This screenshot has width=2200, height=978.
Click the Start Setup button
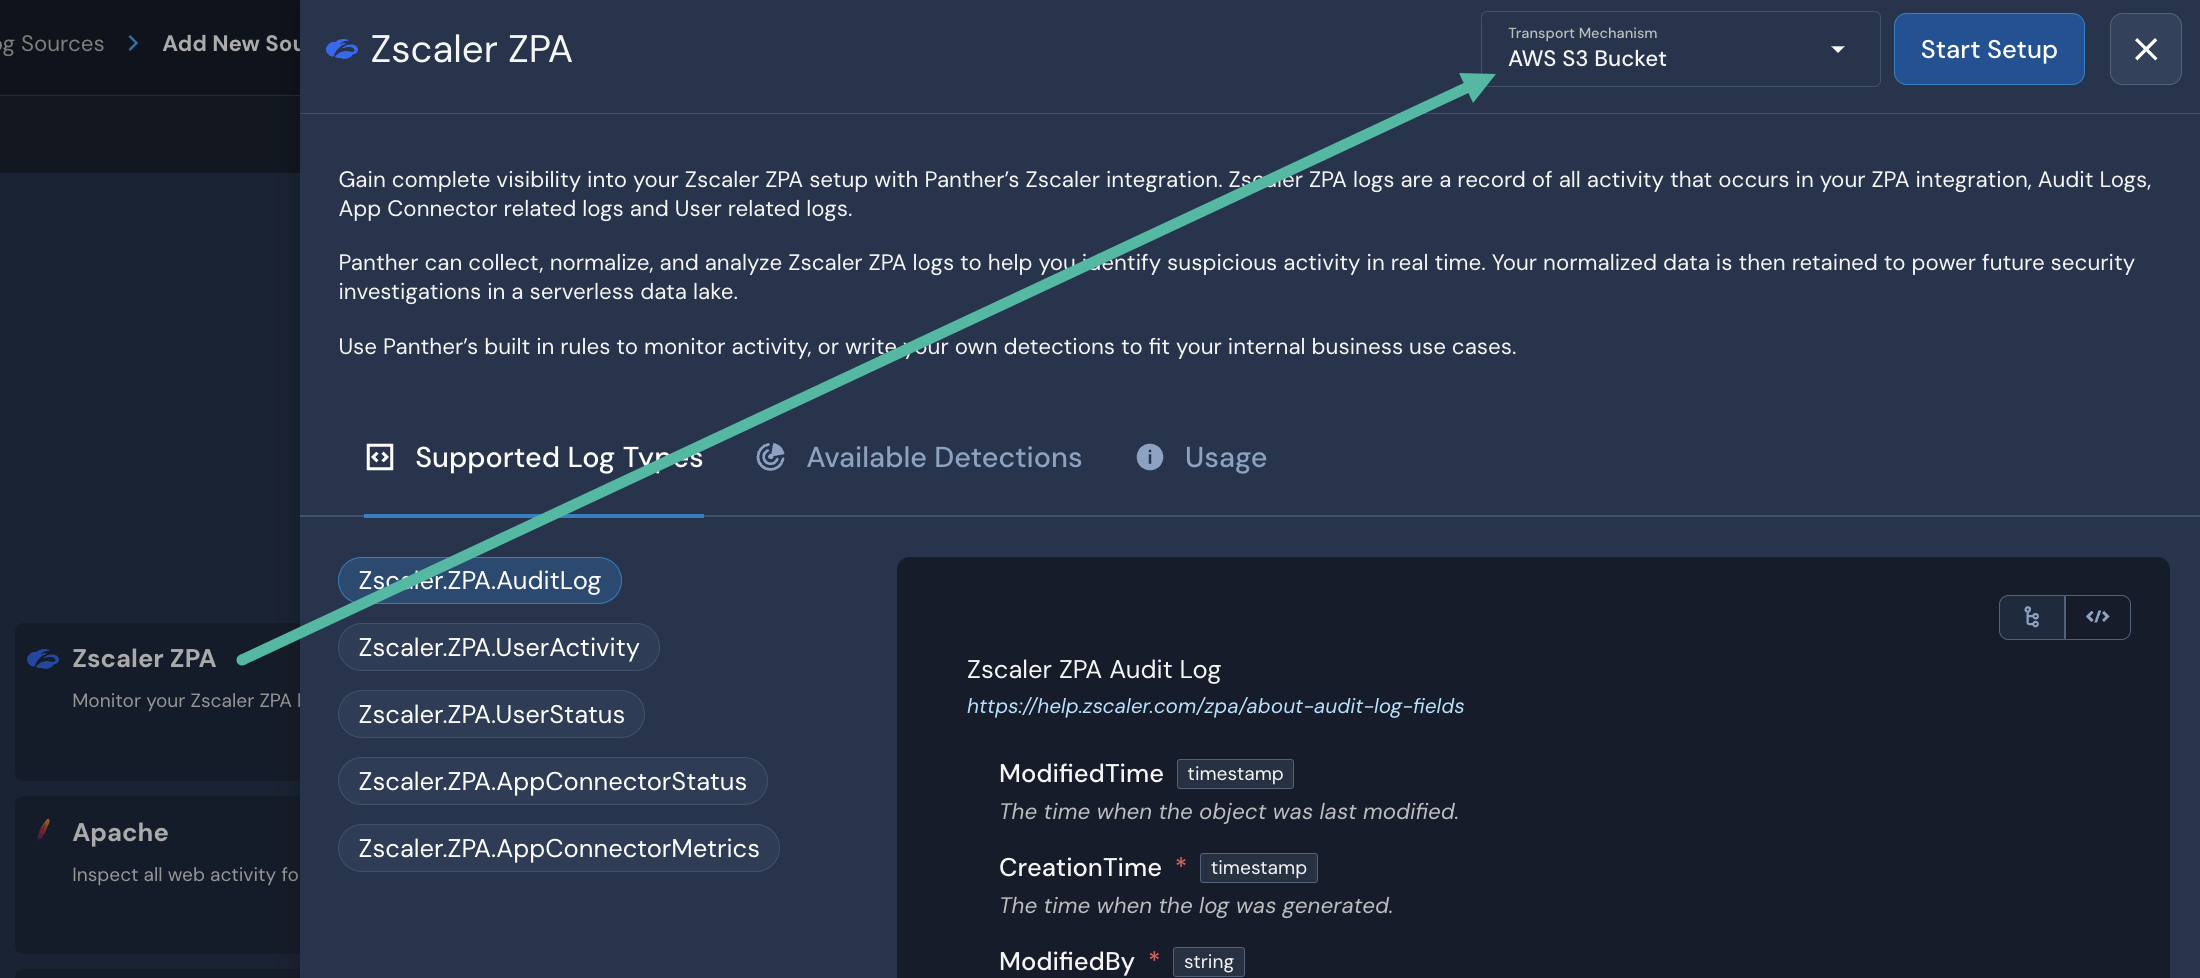click(x=1988, y=48)
